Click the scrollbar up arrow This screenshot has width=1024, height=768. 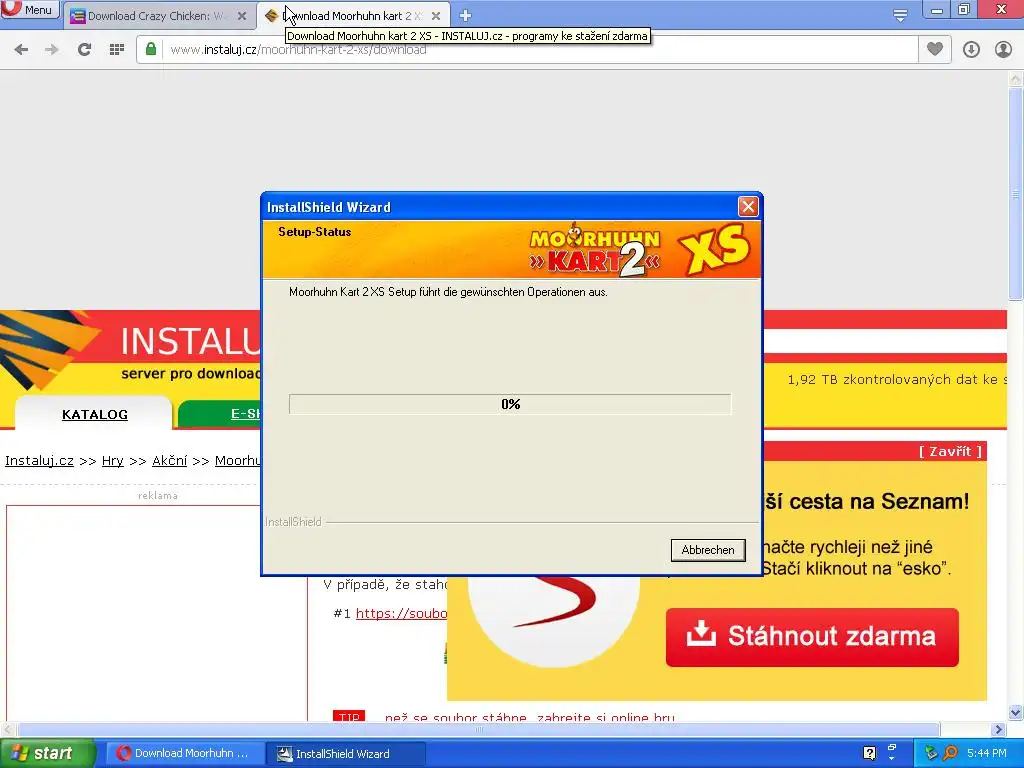1016,78
